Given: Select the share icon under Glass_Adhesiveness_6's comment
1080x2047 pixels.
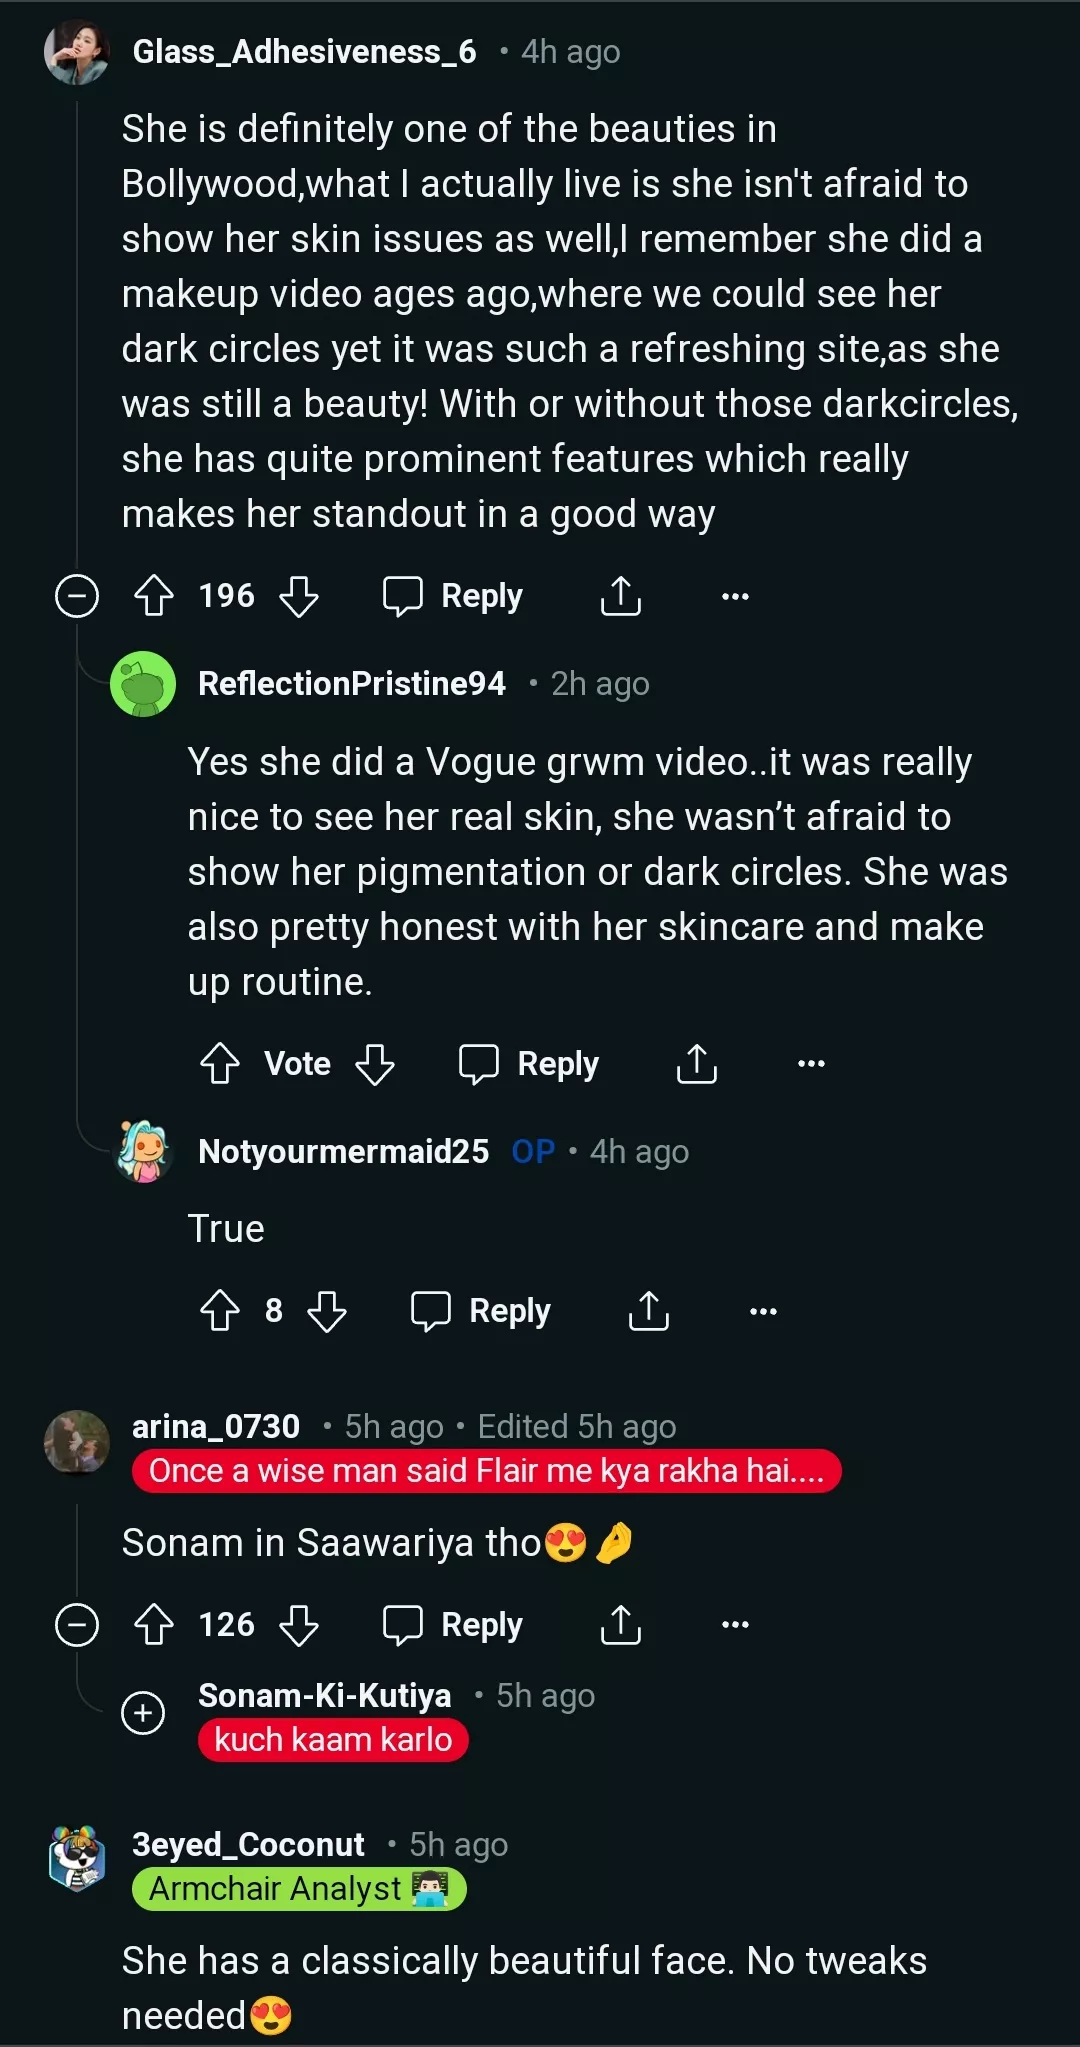Looking at the screenshot, I should [x=621, y=595].
